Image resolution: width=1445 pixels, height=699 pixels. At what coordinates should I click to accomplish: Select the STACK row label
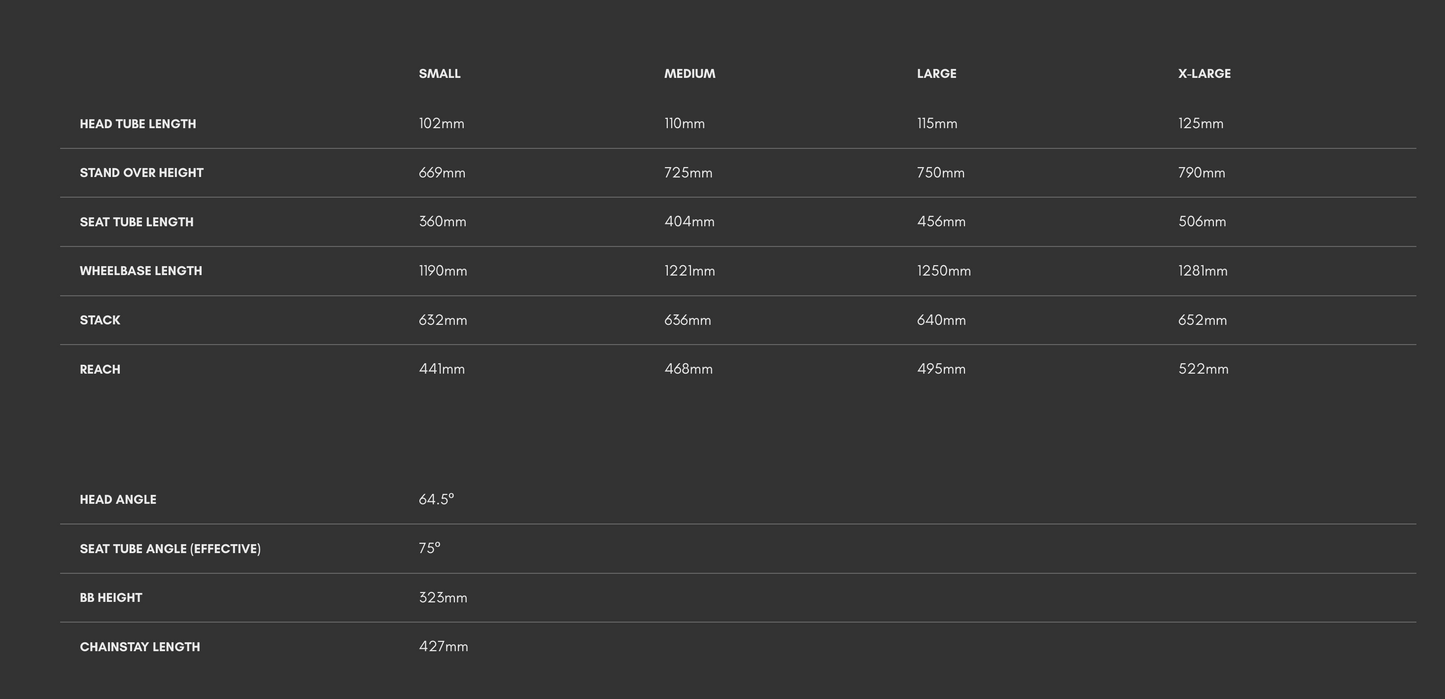pos(100,320)
